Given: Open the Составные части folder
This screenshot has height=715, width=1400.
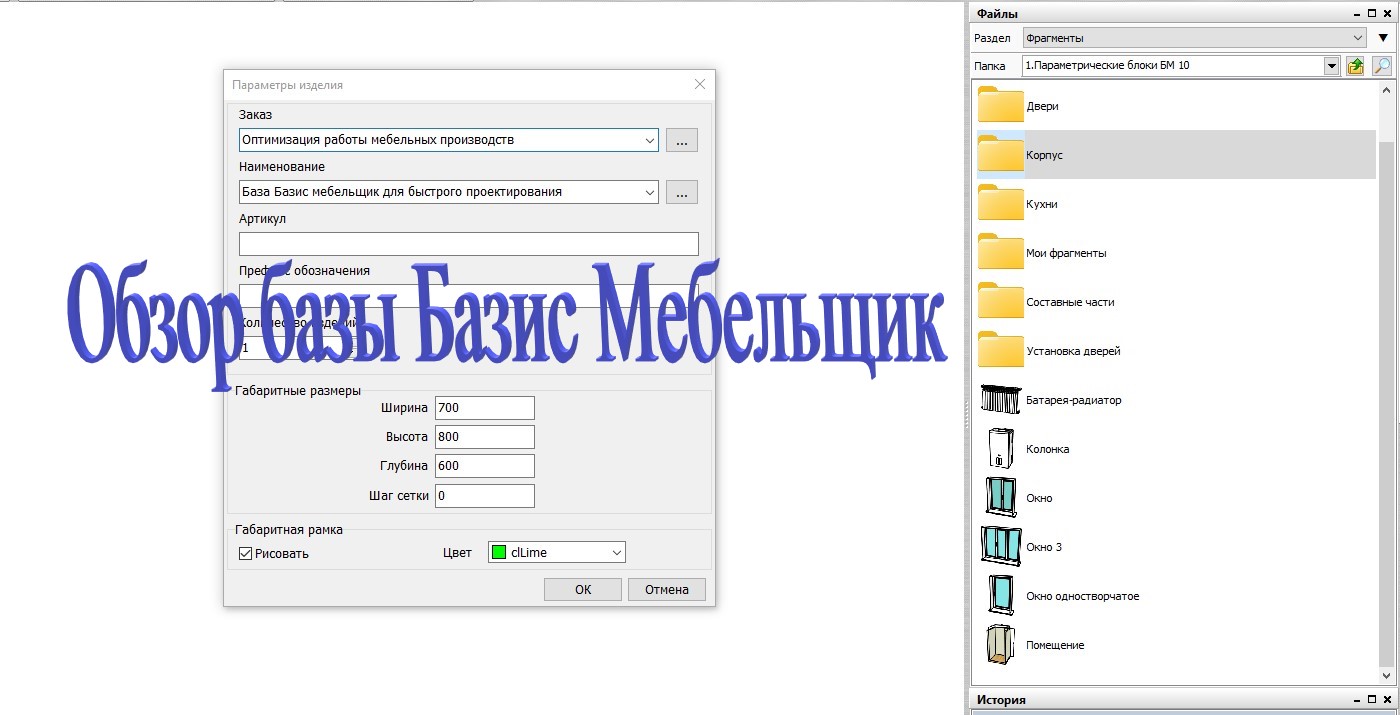Looking at the screenshot, I should [1000, 302].
